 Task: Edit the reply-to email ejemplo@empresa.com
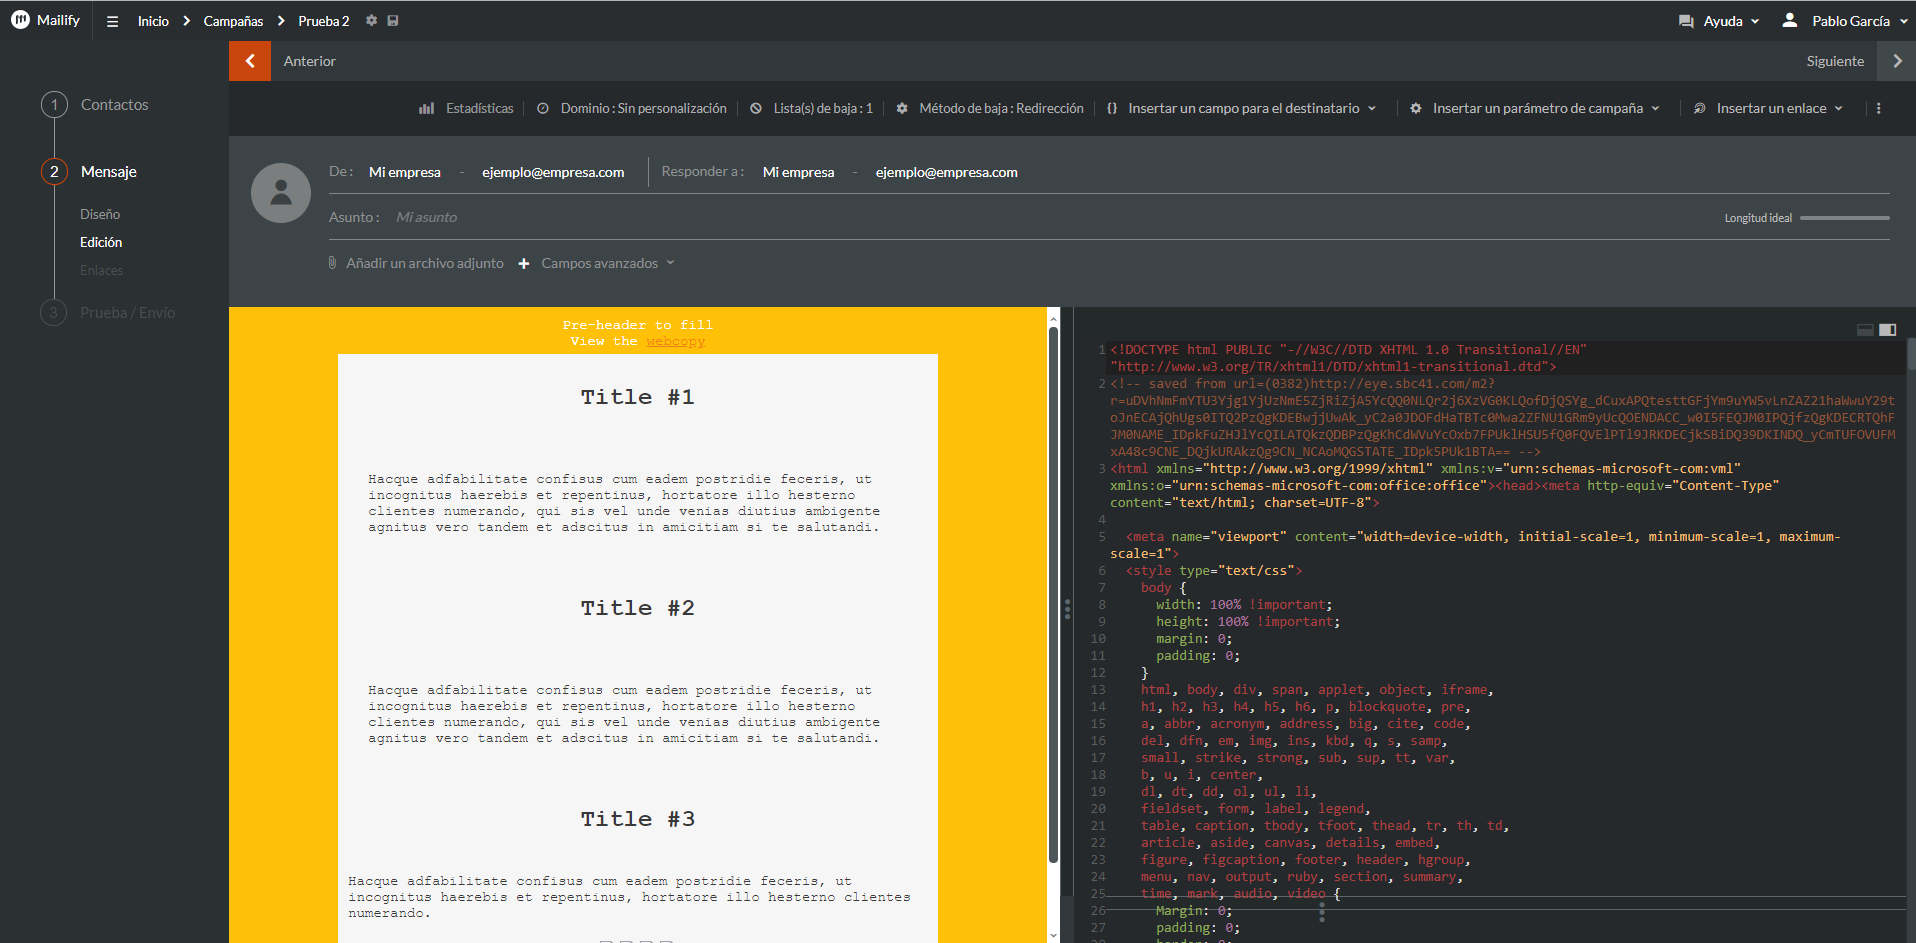(x=947, y=172)
